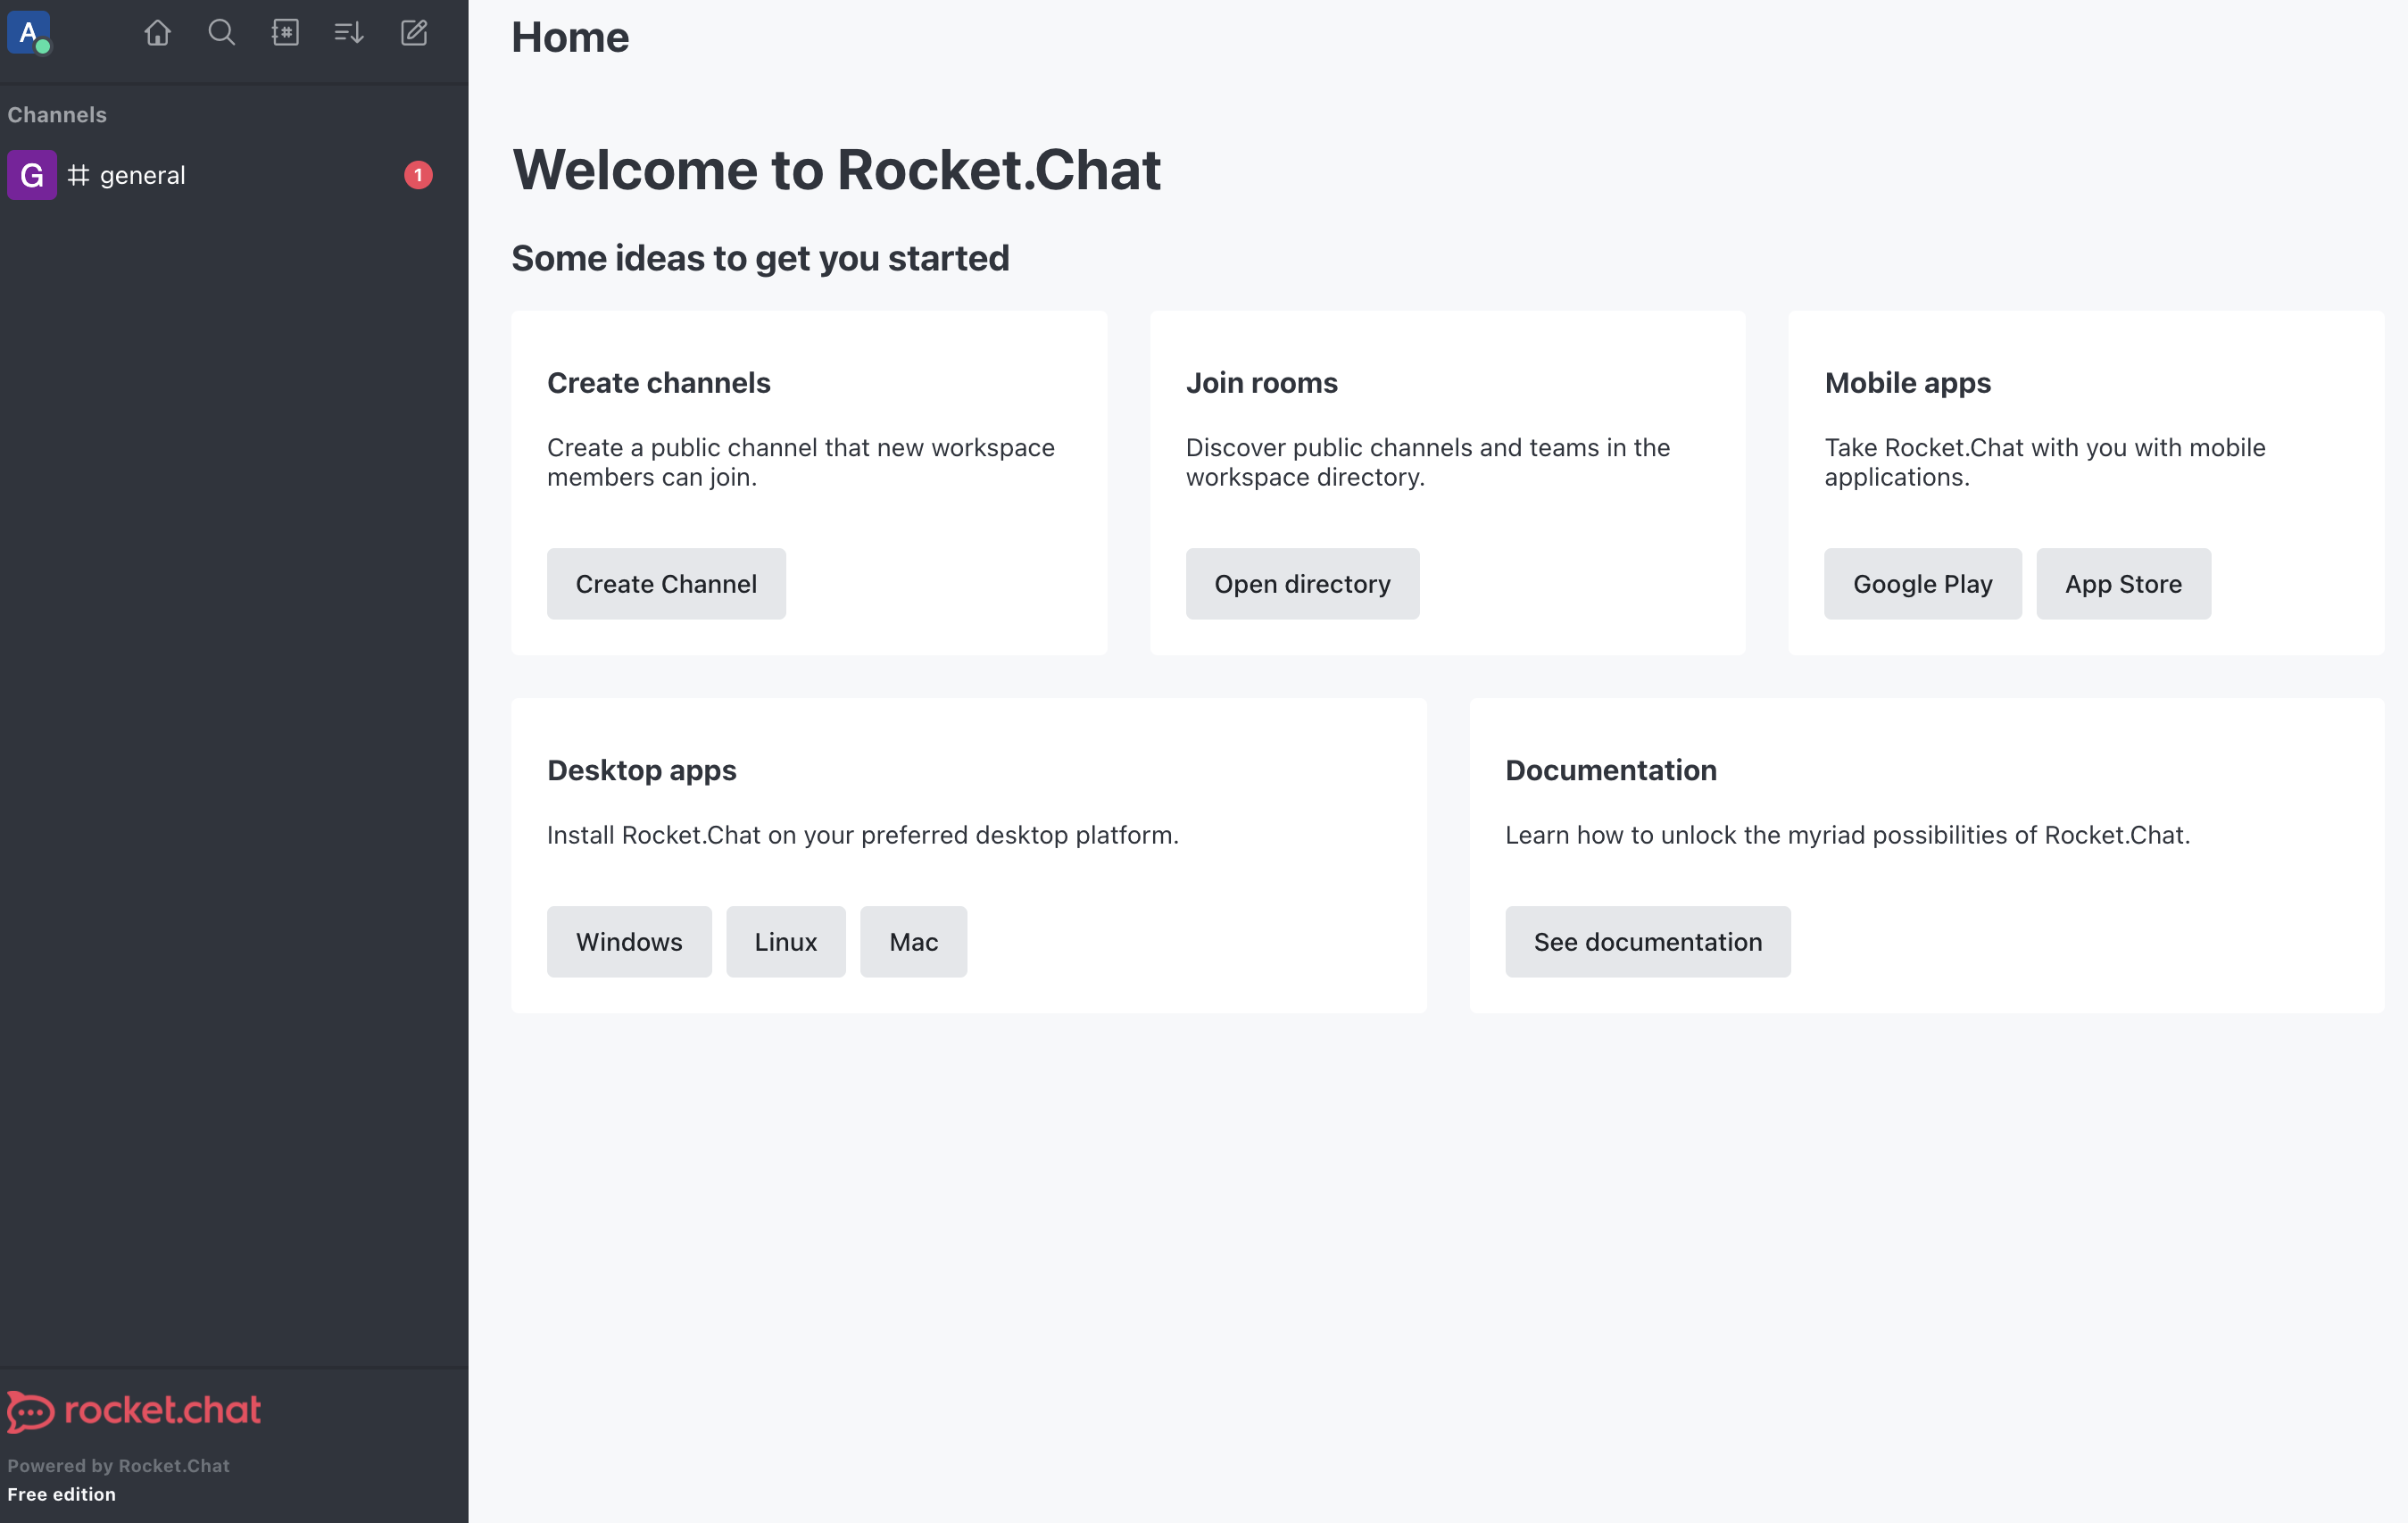2408x1523 pixels.
Task: Click the Google Play download button
Action: pyautogui.click(x=1922, y=583)
